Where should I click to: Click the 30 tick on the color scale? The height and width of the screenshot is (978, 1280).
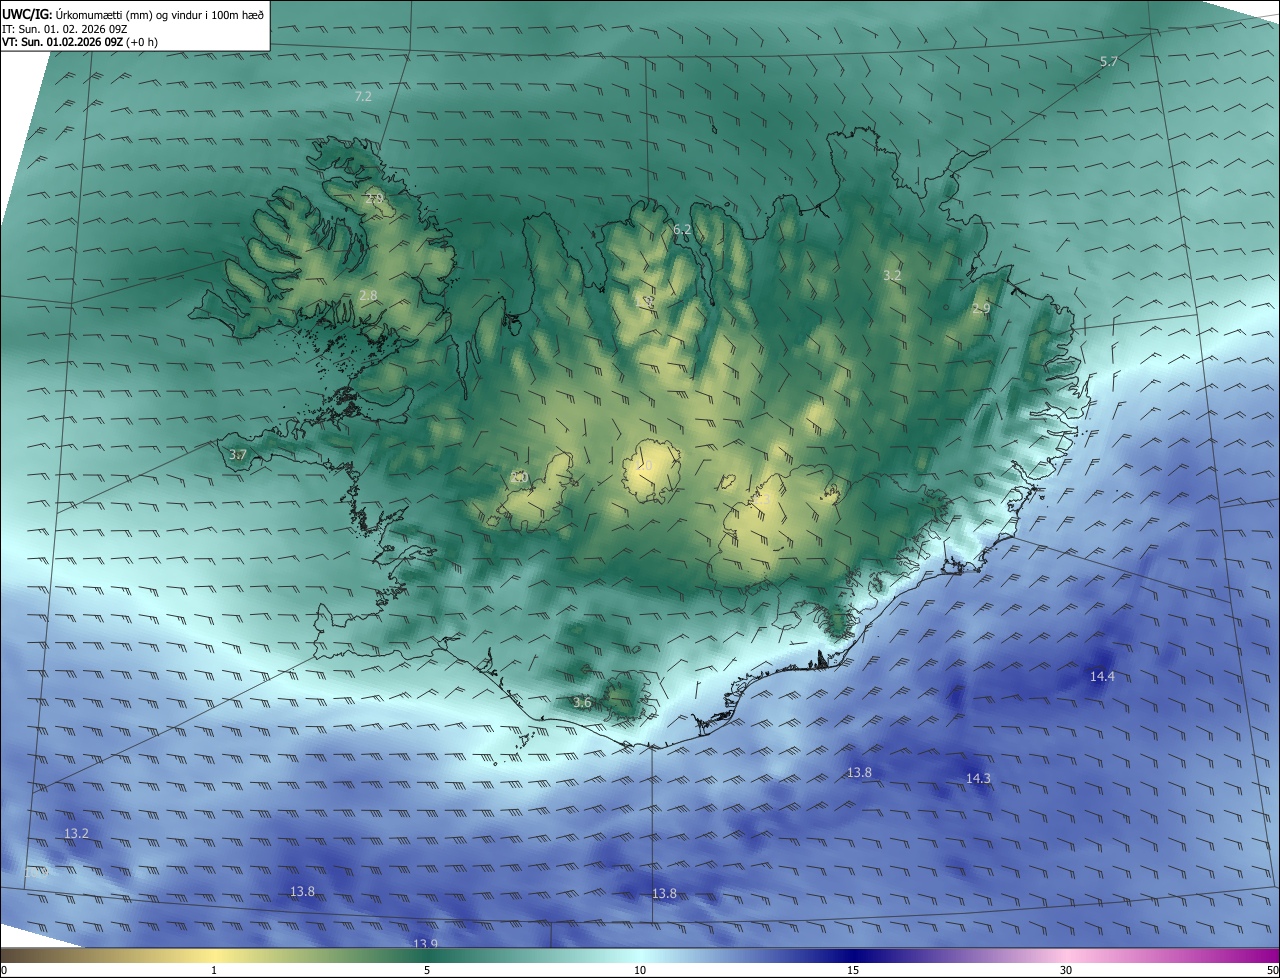pos(1066,970)
